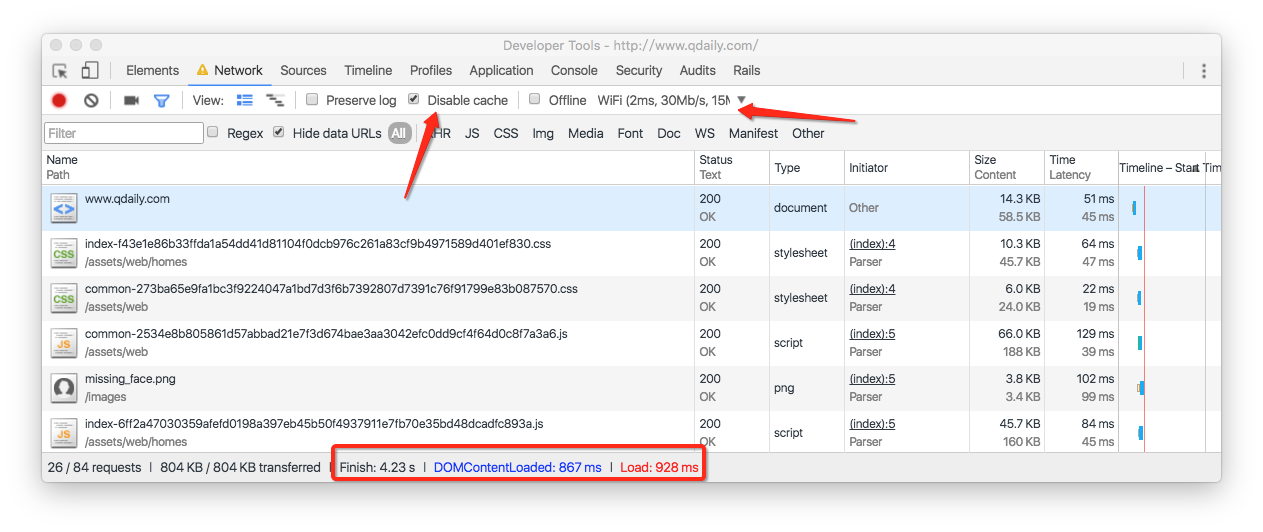
Task: Filter requests by Font
Action: [630, 133]
